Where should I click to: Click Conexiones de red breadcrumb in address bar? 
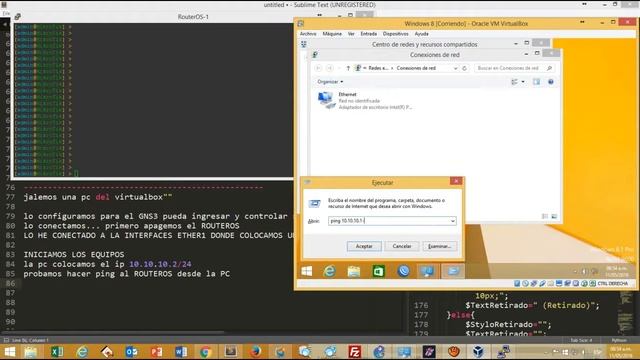point(416,68)
